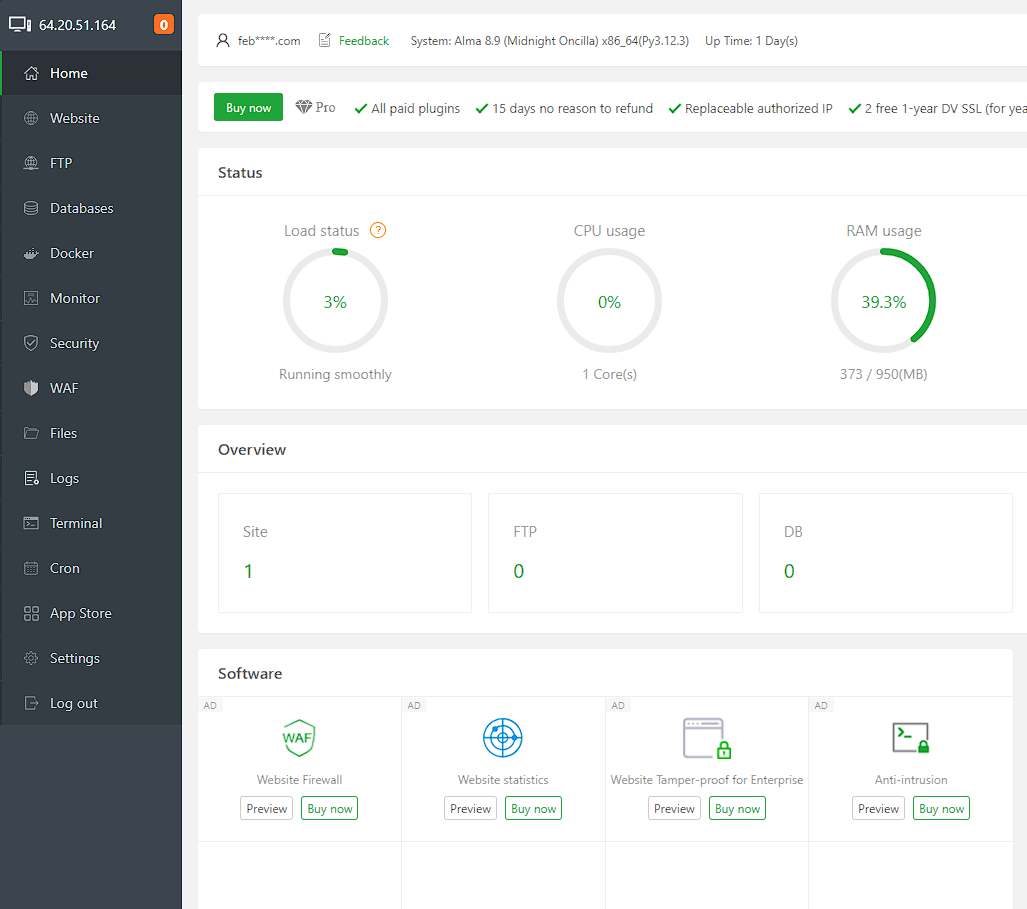Select Security in the sidebar
1027x909 pixels.
92,343
